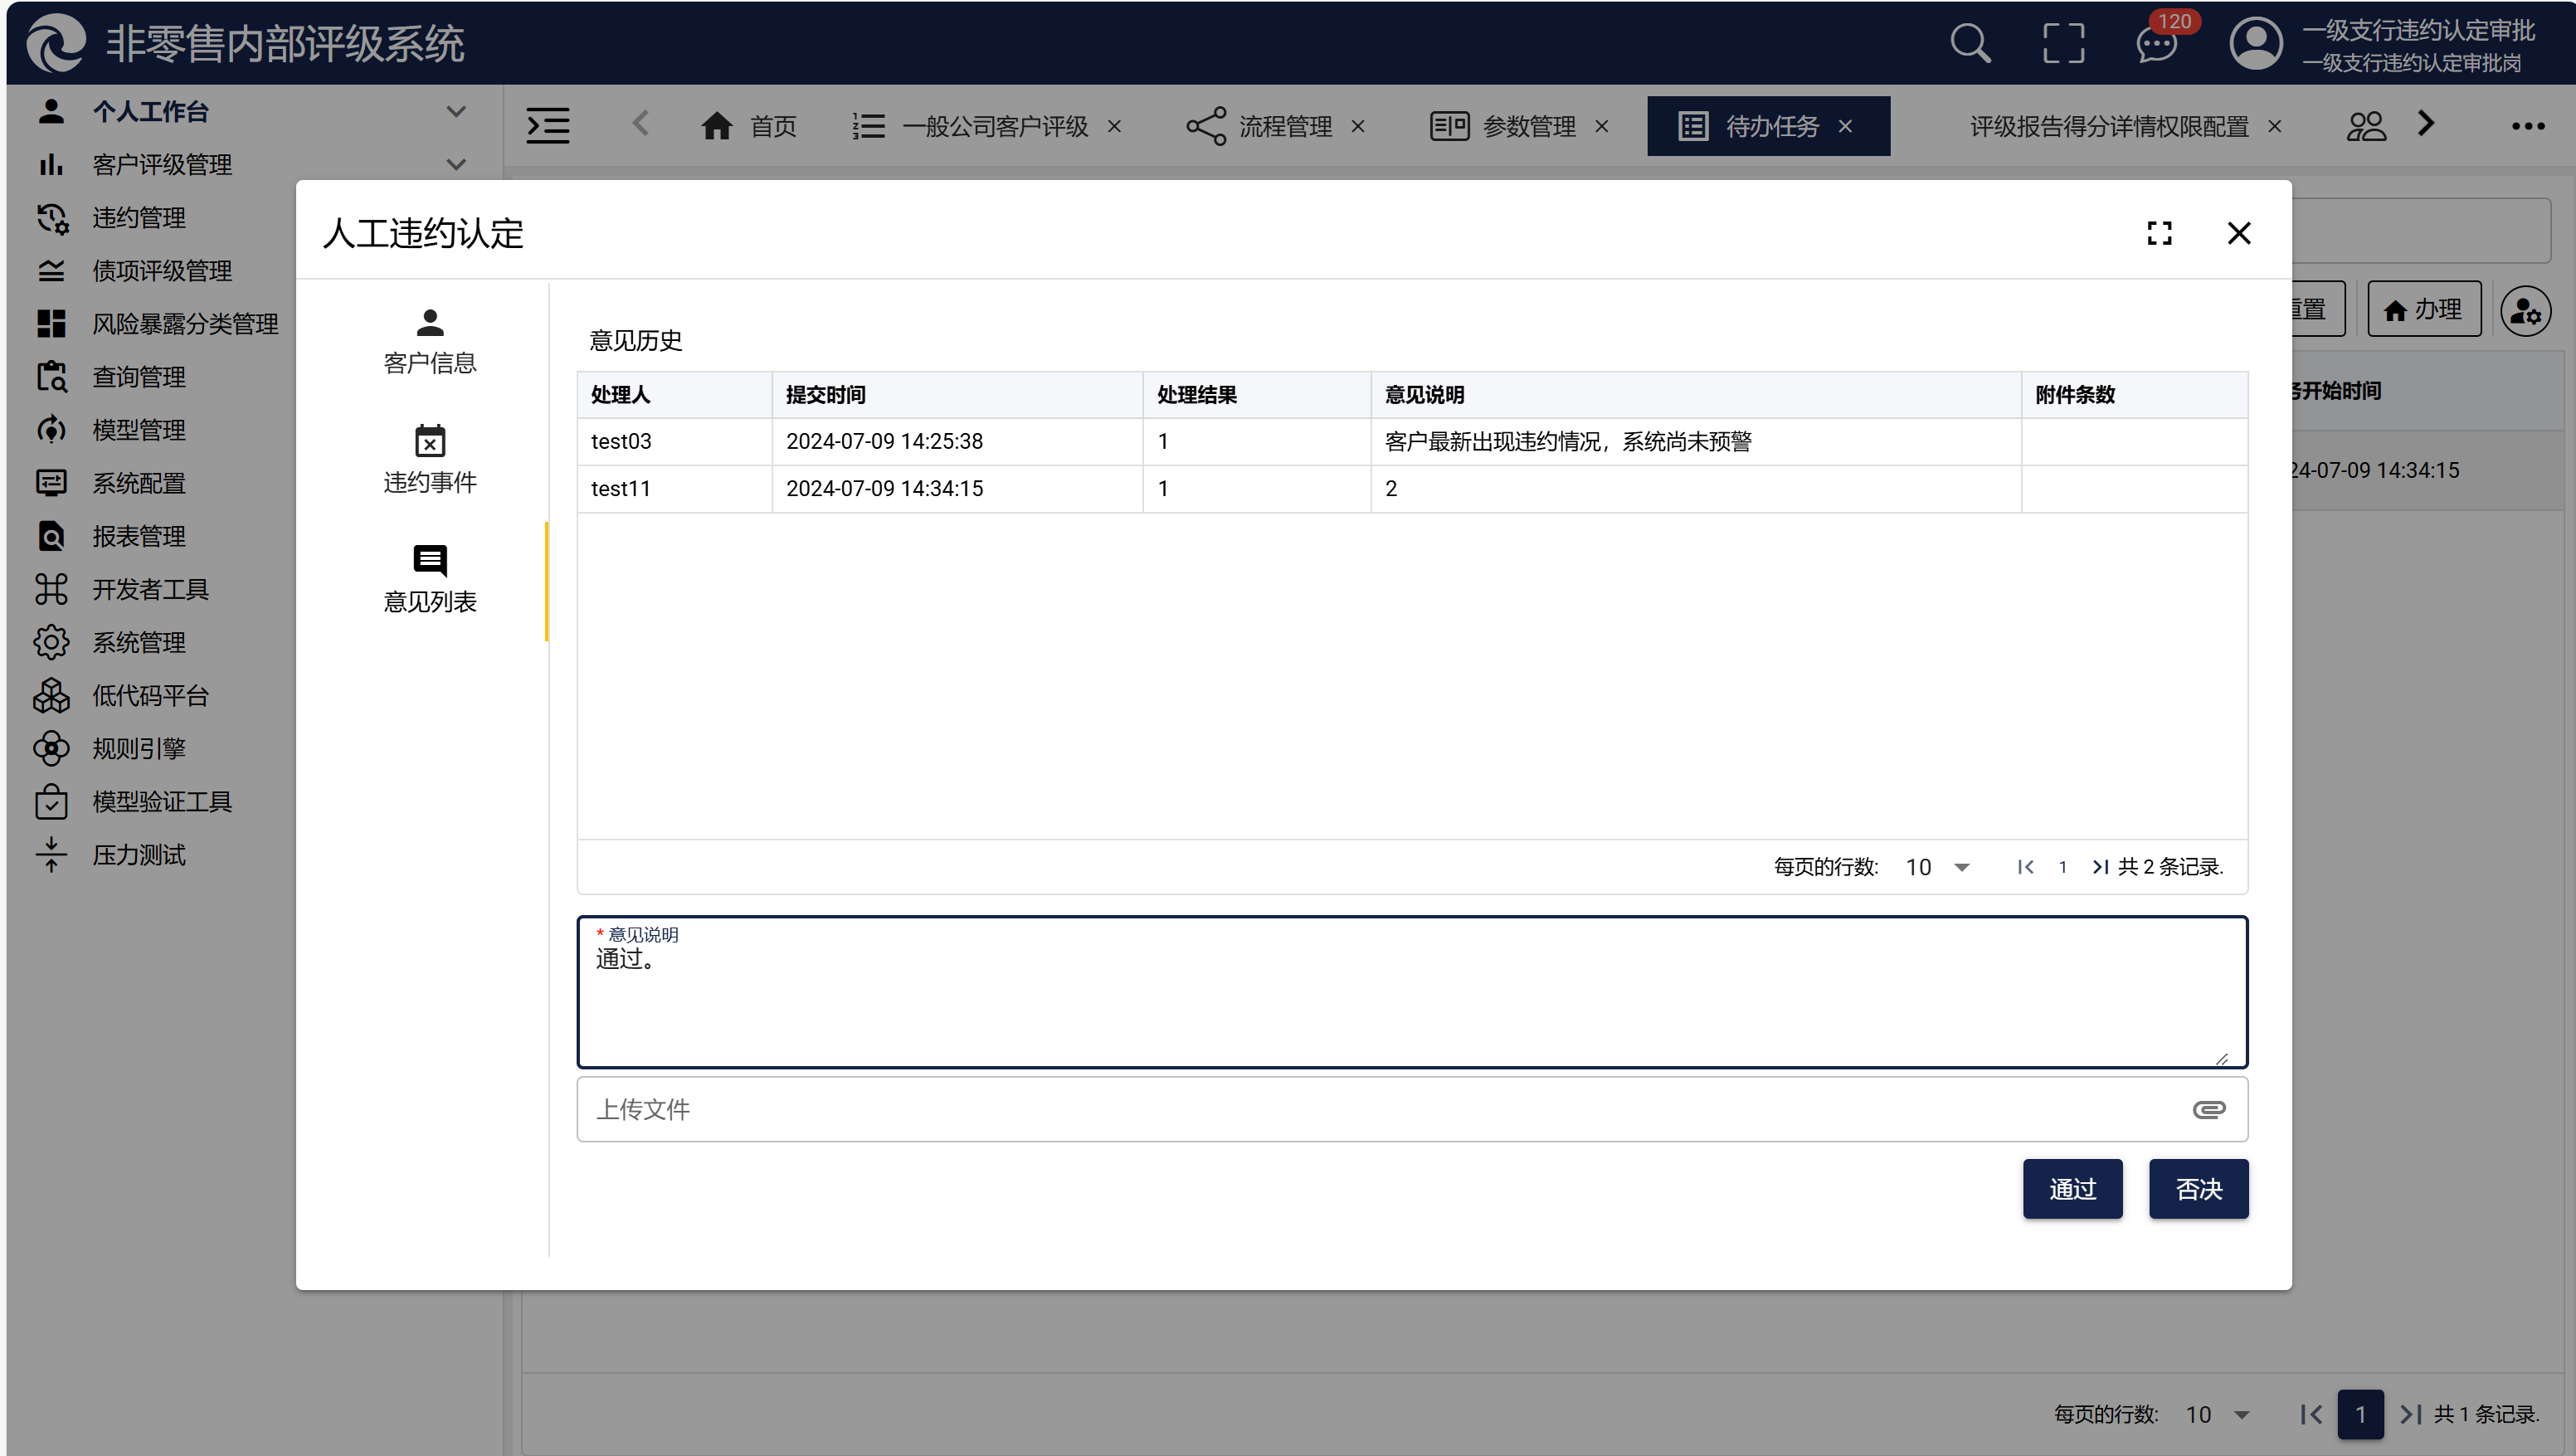Open 违约事件 section in dialog

(x=430, y=461)
